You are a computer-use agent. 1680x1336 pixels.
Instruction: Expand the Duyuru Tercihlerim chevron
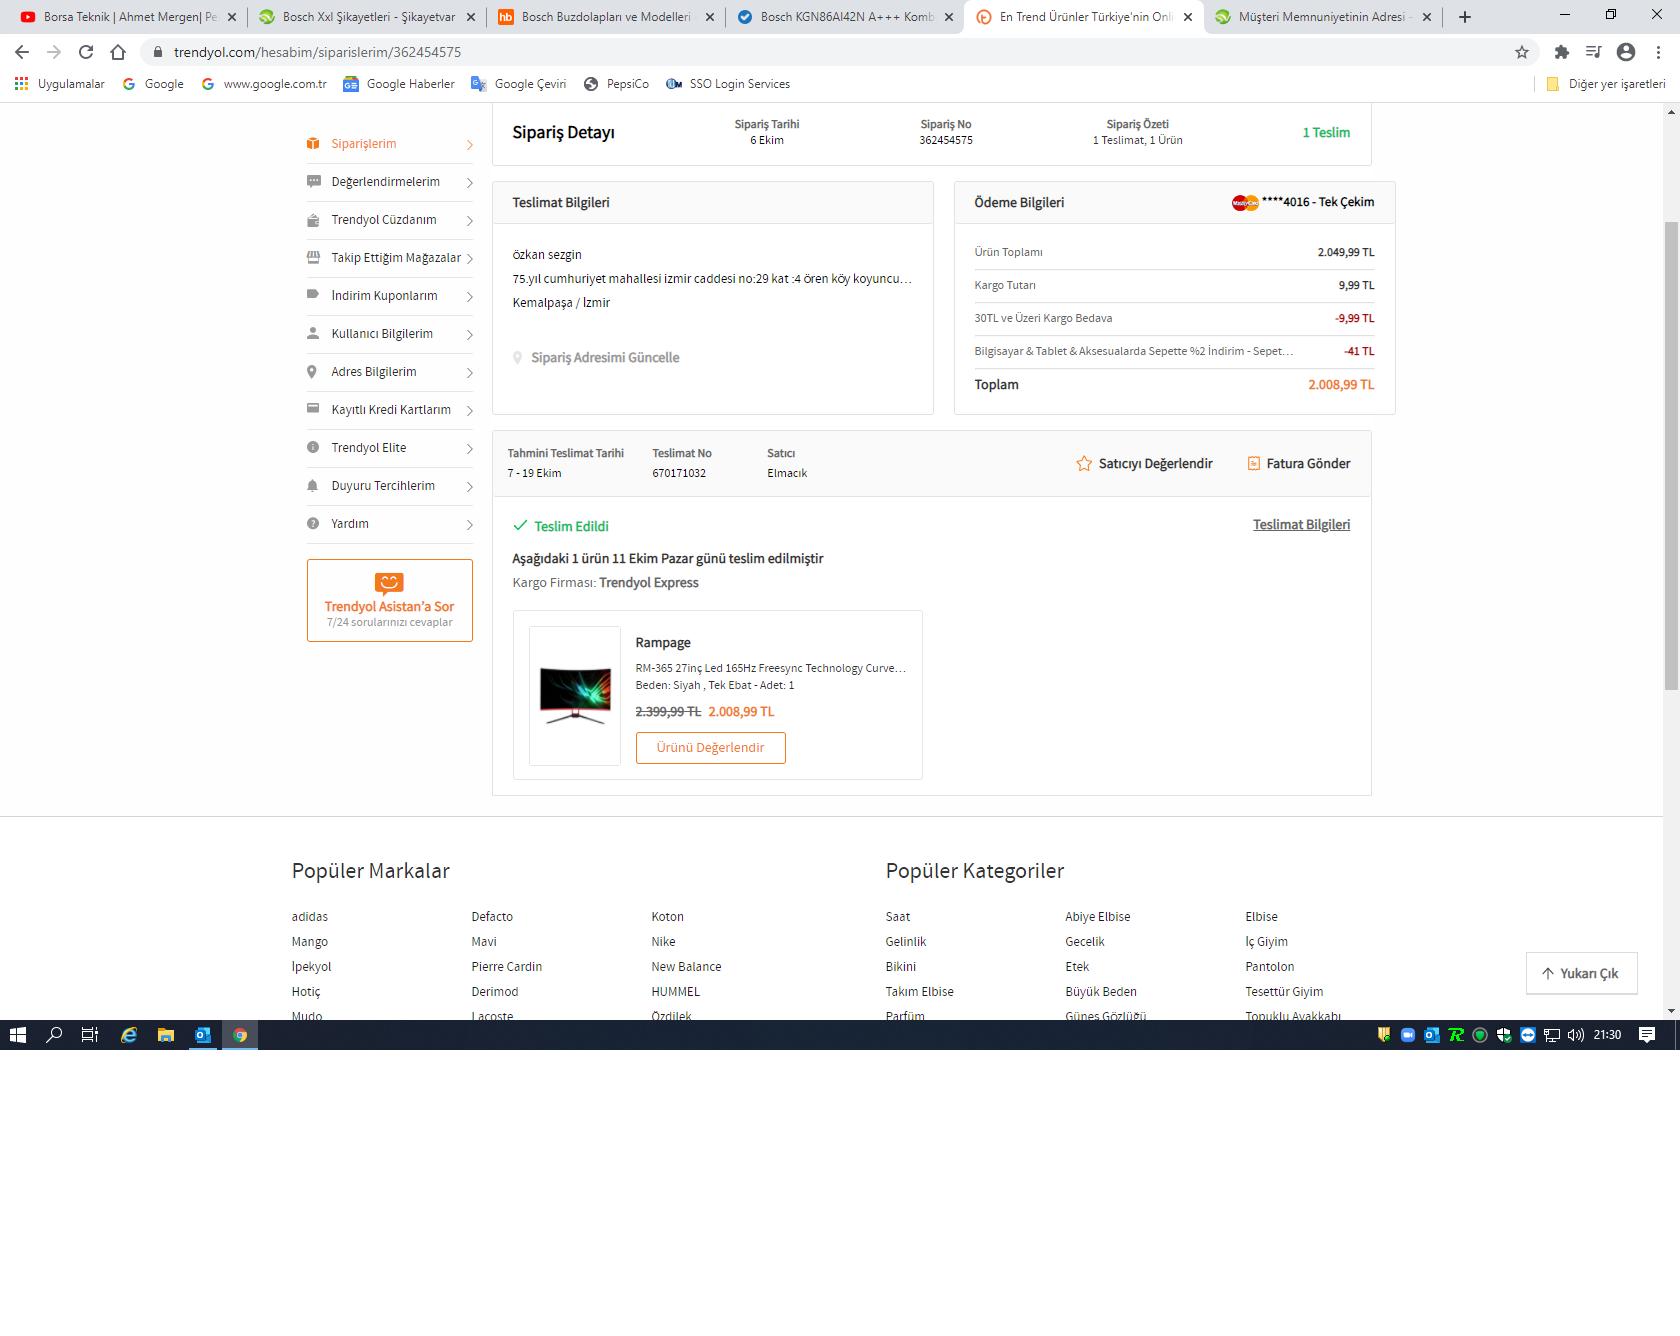[x=469, y=487]
